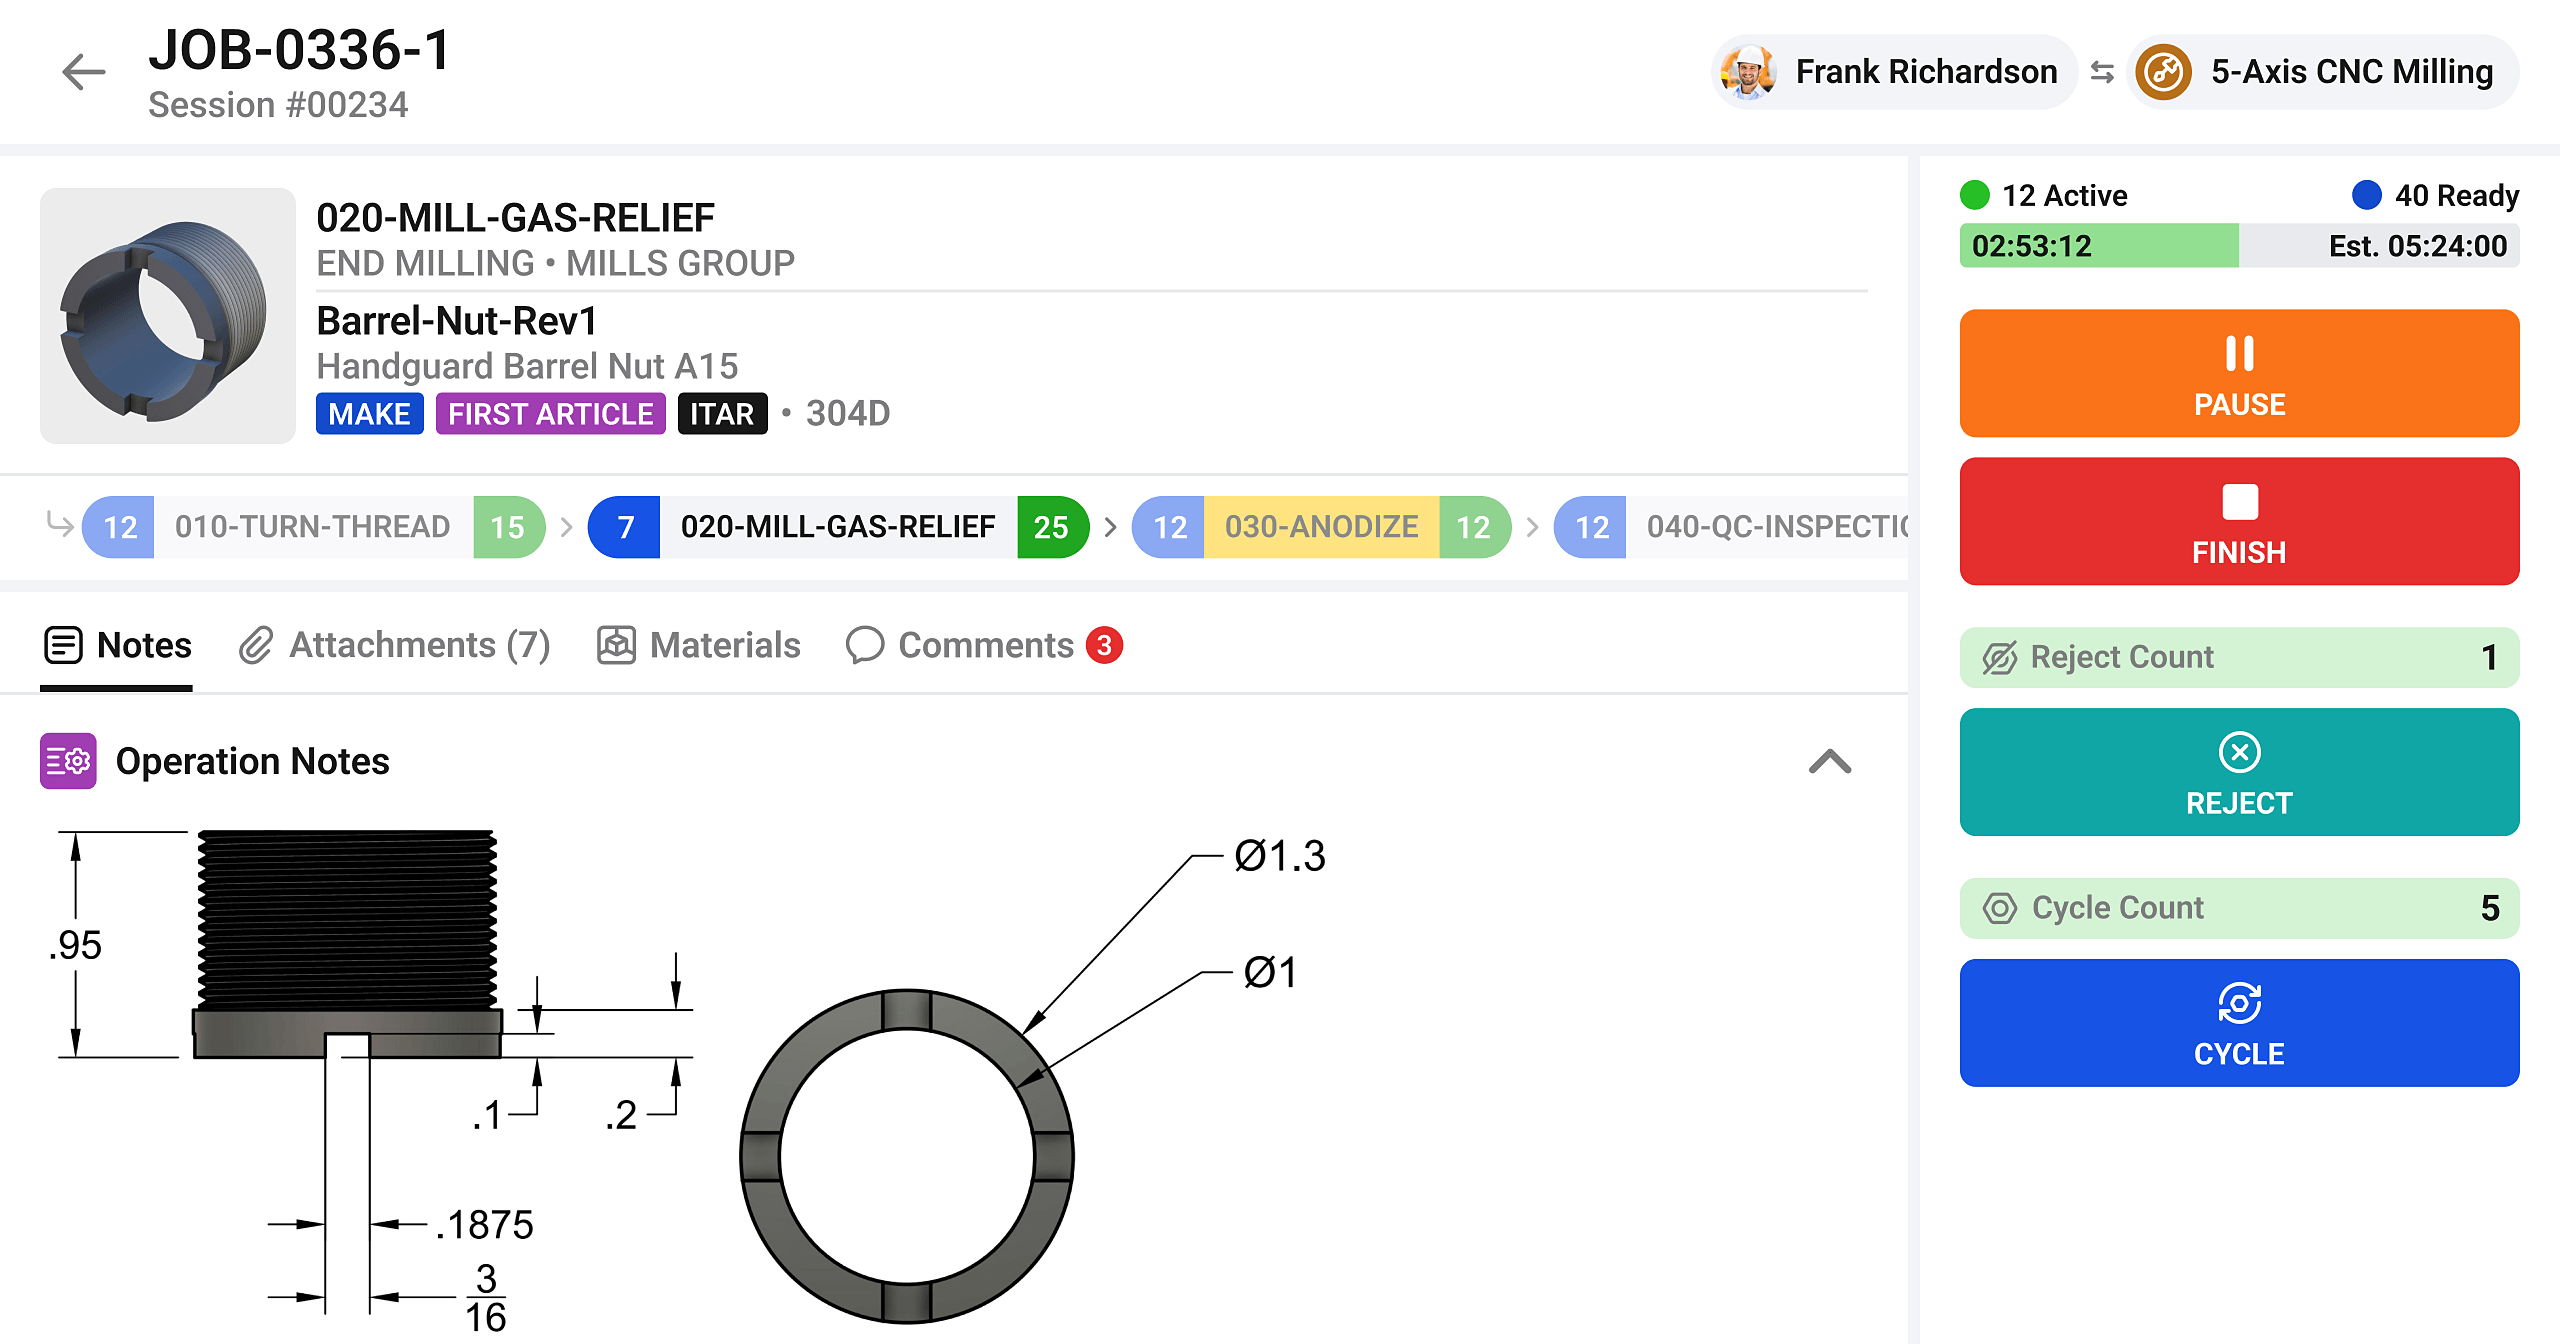Open the Attachments (7) tab
The height and width of the screenshot is (1344, 2560).
(394, 645)
